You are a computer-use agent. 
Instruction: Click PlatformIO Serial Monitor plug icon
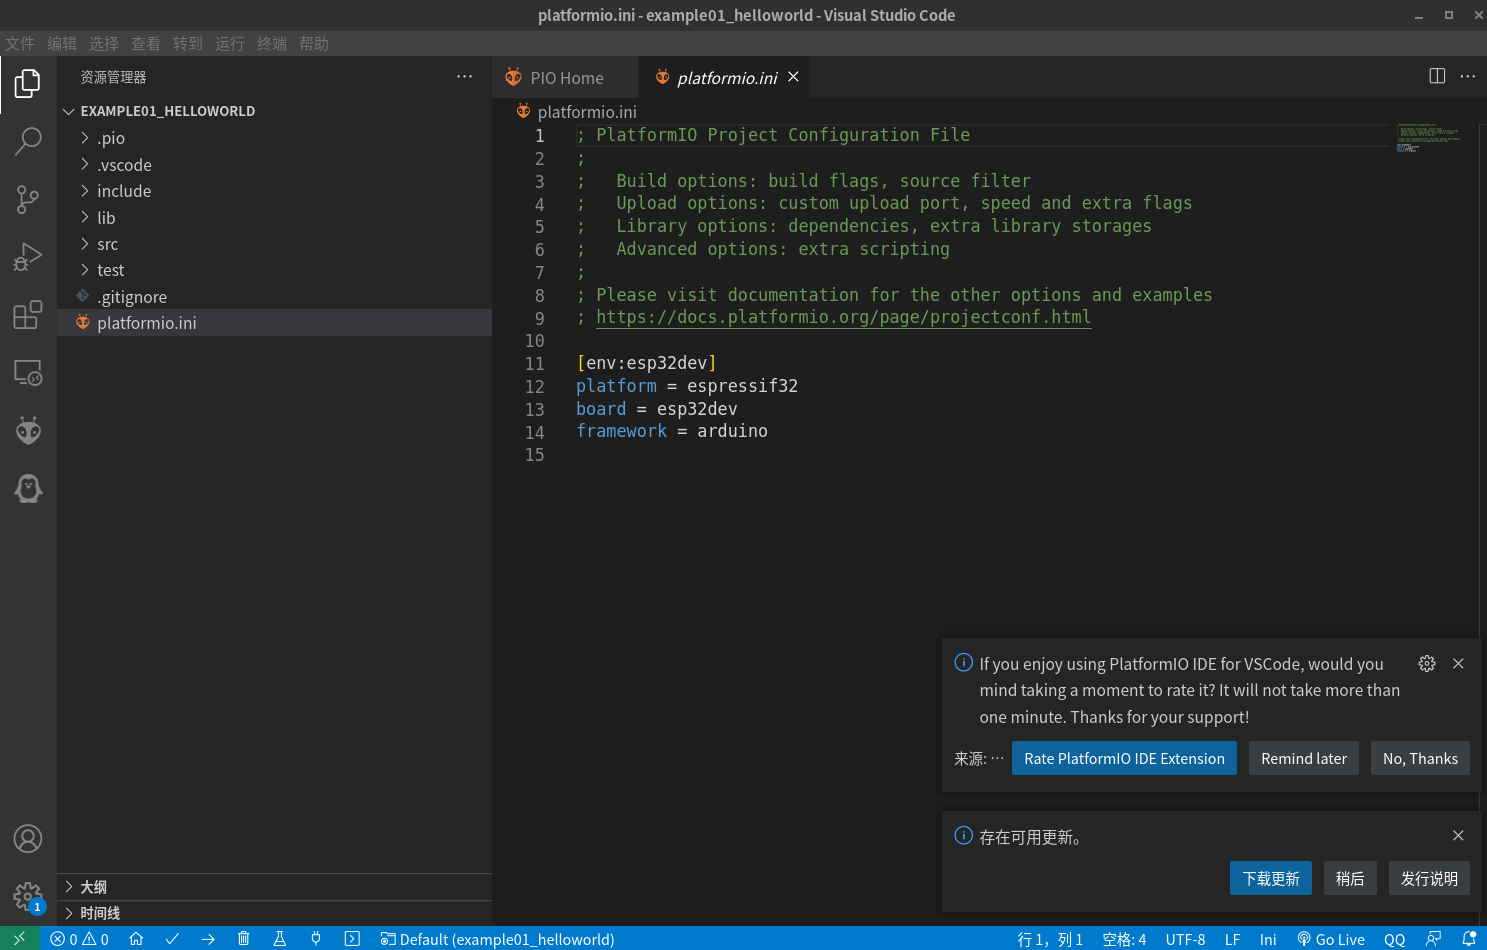point(315,939)
